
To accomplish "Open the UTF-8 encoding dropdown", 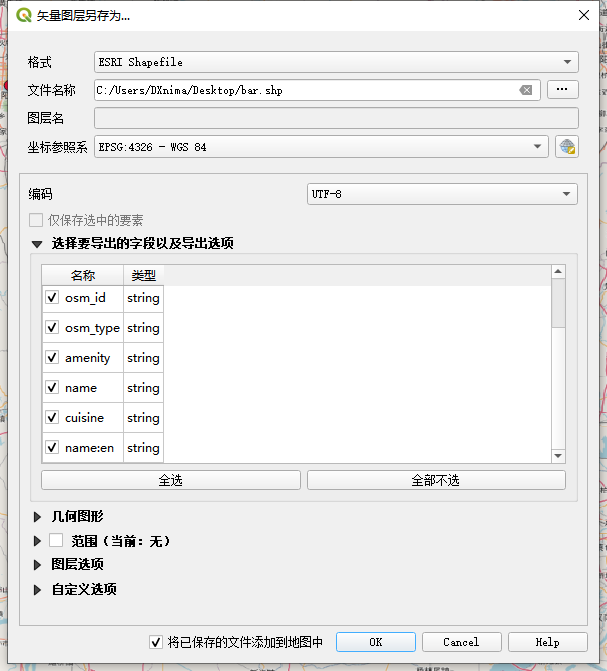I will [x=442, y=194].
